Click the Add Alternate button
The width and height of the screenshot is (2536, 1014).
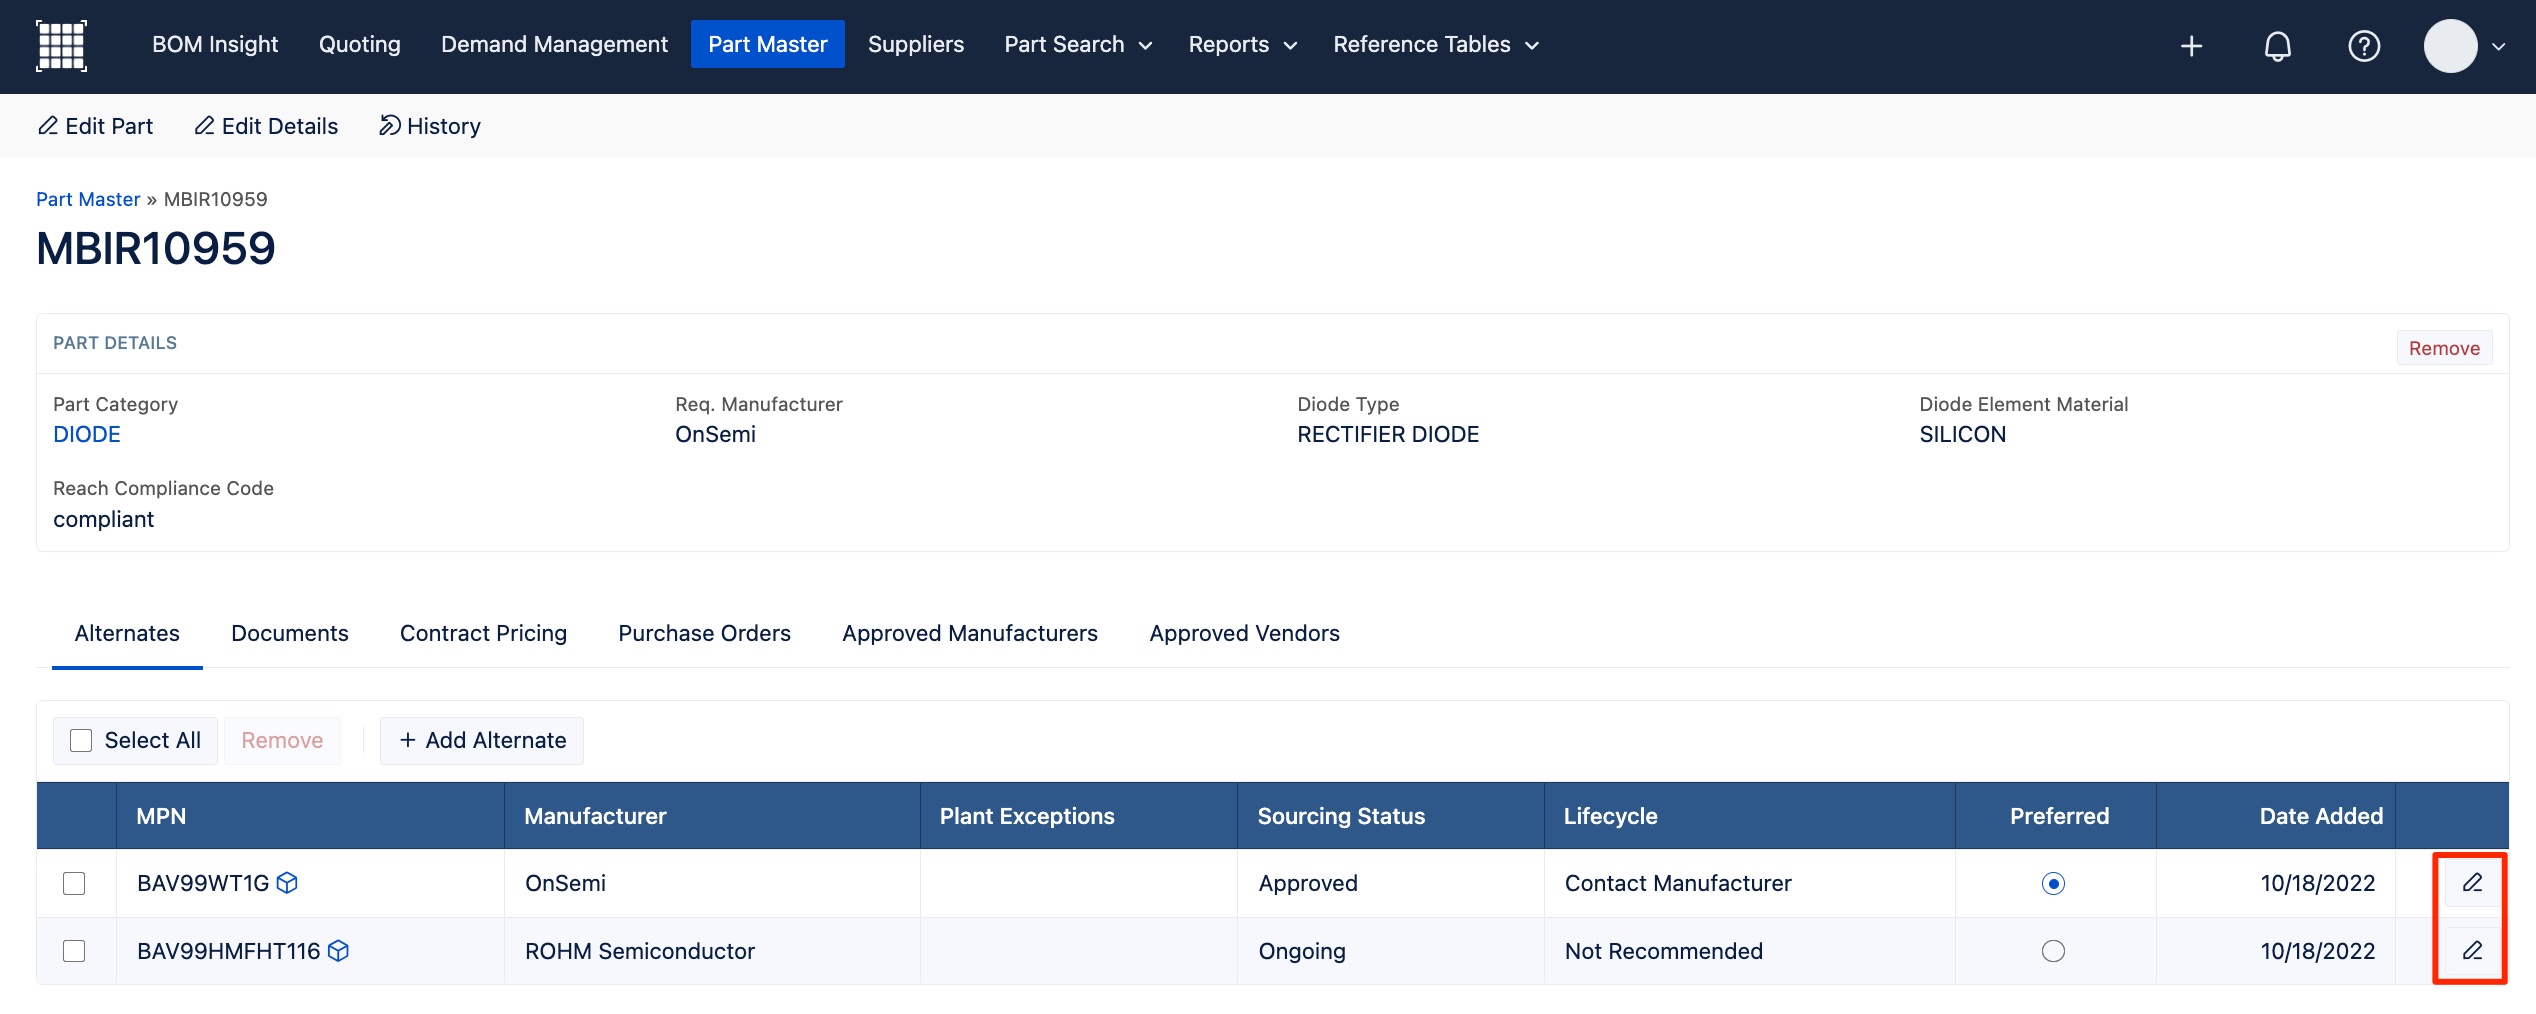pyautogui.click(x=482, y=740)
